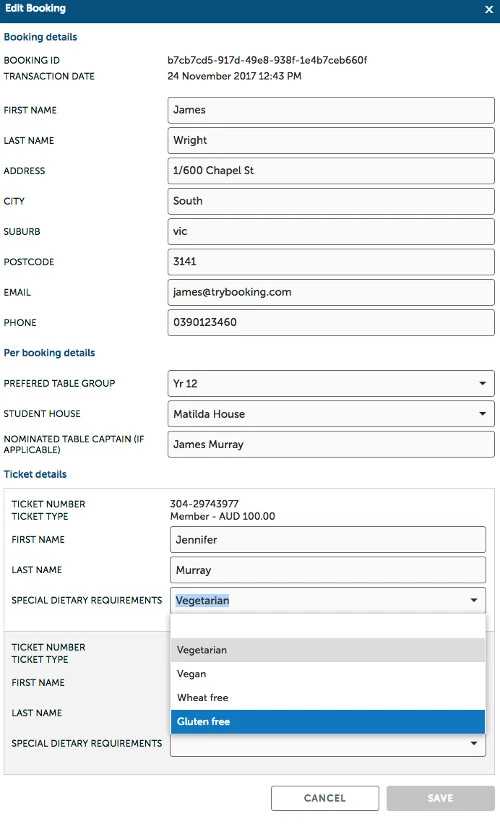Click the Email input field

tap(331, 292)
